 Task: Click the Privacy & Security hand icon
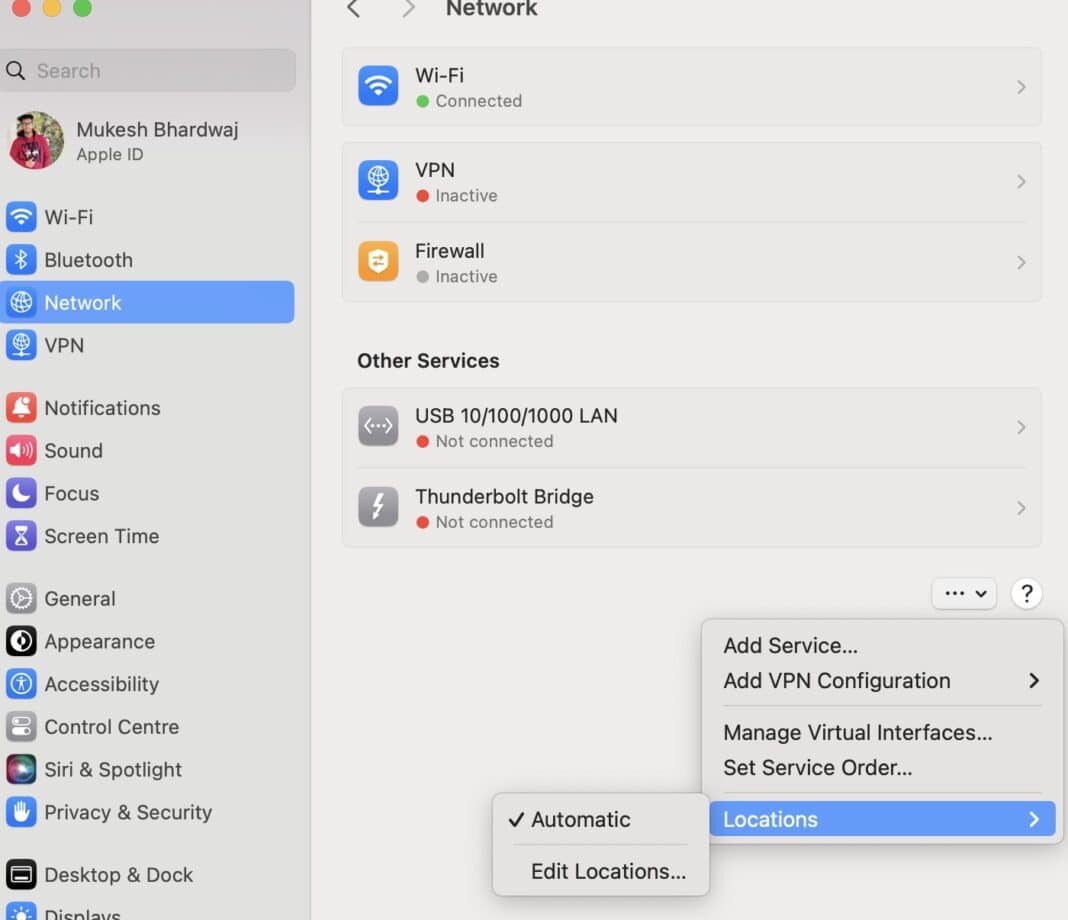click(x=21, y=813)
